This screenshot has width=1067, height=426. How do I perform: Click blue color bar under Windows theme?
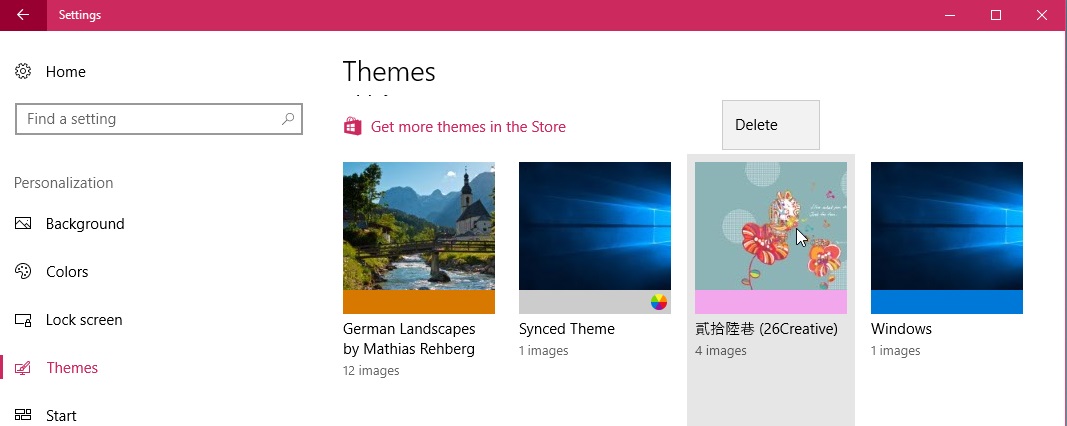(x=947, y=302)
